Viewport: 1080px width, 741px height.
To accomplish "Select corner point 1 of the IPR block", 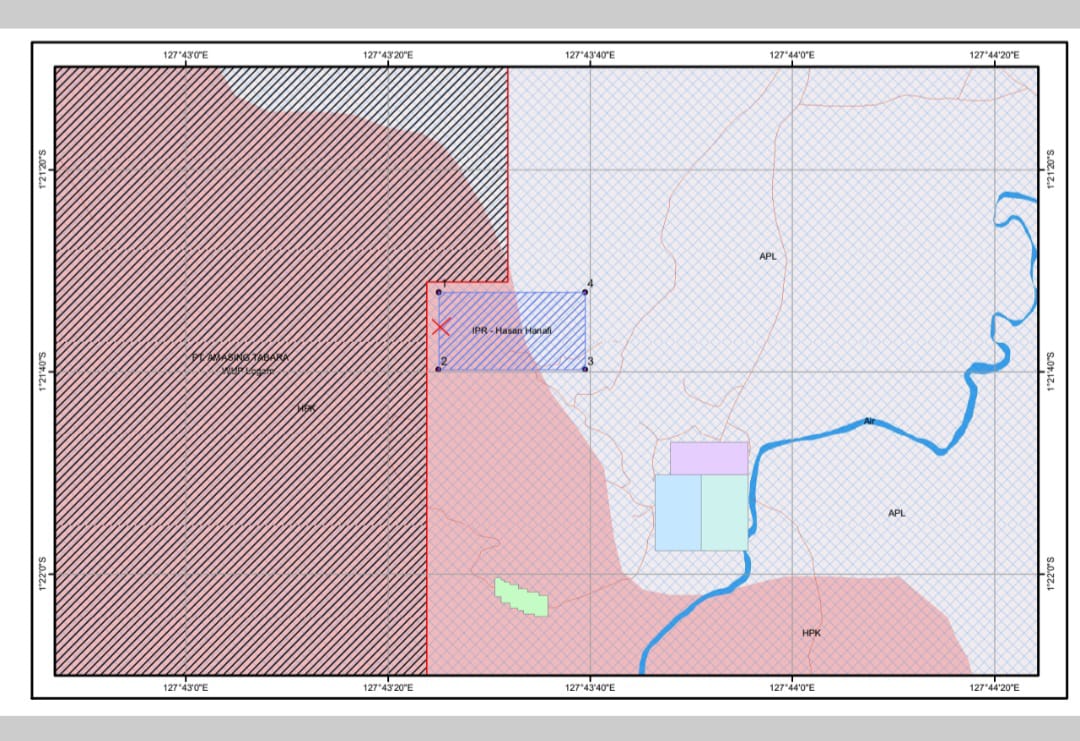I will [439, 292].
